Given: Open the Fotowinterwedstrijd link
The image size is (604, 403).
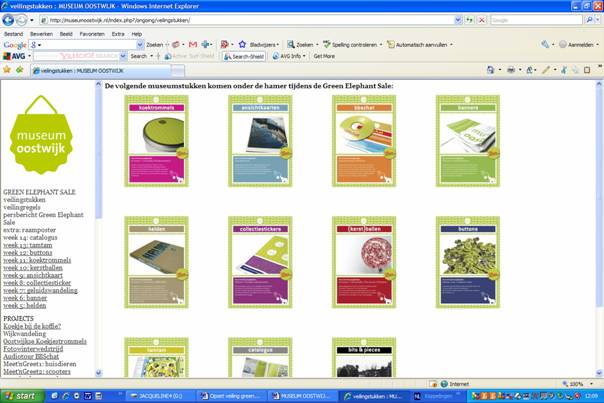Looking at the screenshot, I should pyautogui.click(x=33, y=349).
